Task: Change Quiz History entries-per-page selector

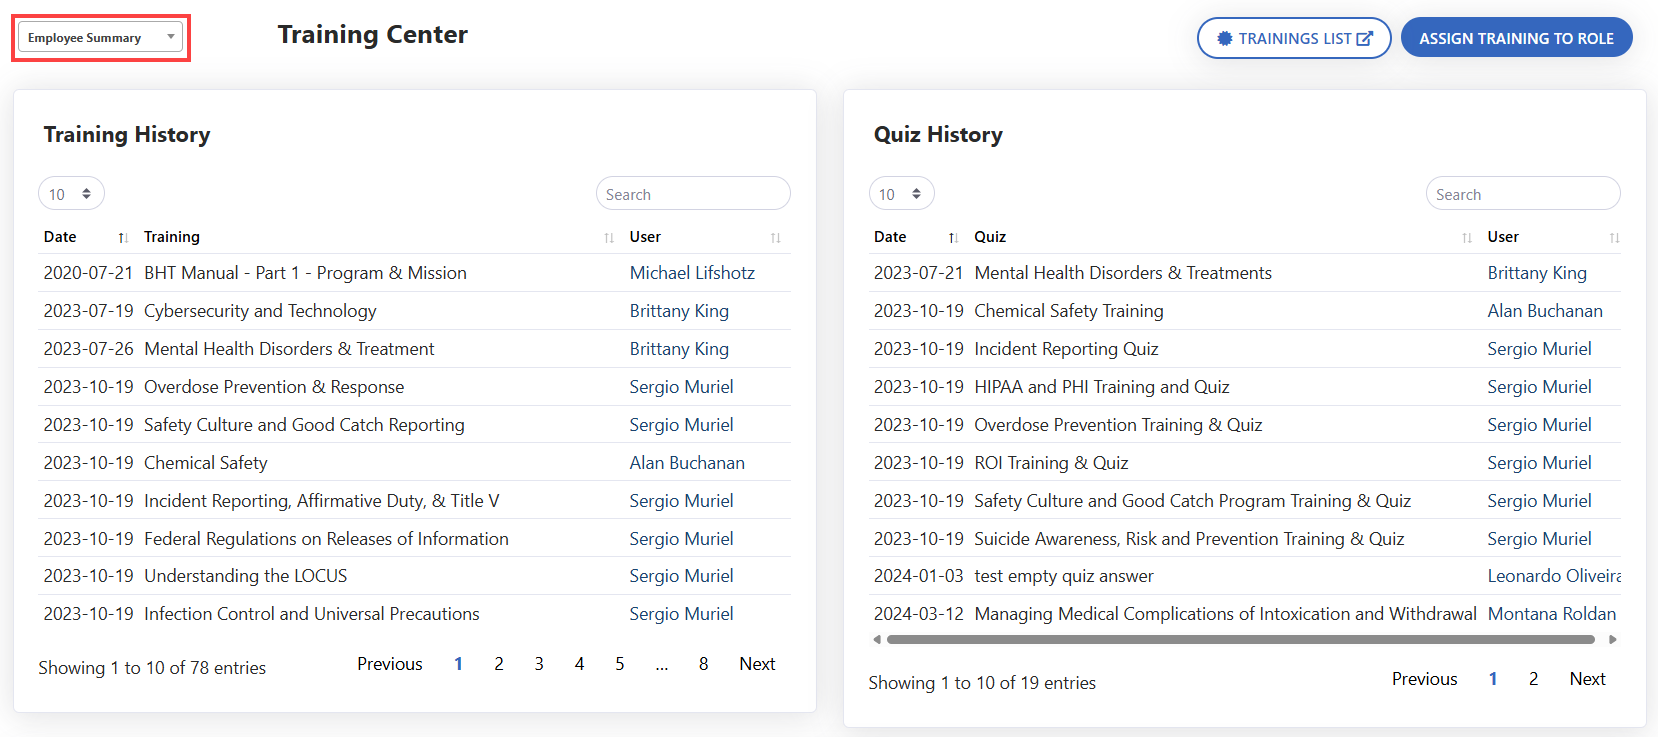Action: point(901,194)
